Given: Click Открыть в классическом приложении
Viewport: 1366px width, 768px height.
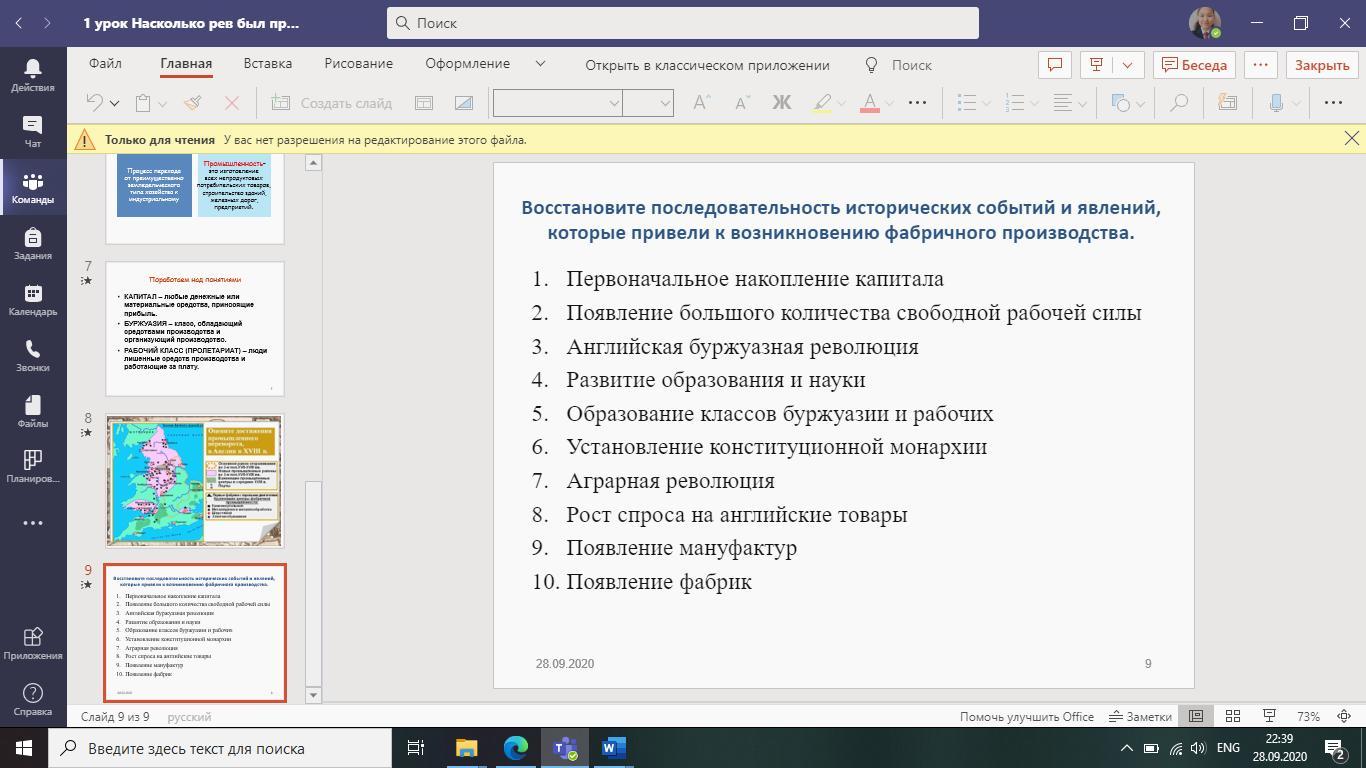Looking at the screenshot, I should point(707,65).
